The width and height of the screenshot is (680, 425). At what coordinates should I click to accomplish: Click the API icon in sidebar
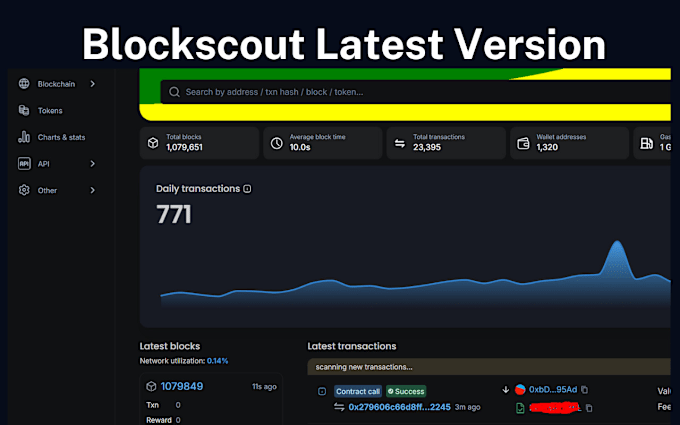click(24, 163)
